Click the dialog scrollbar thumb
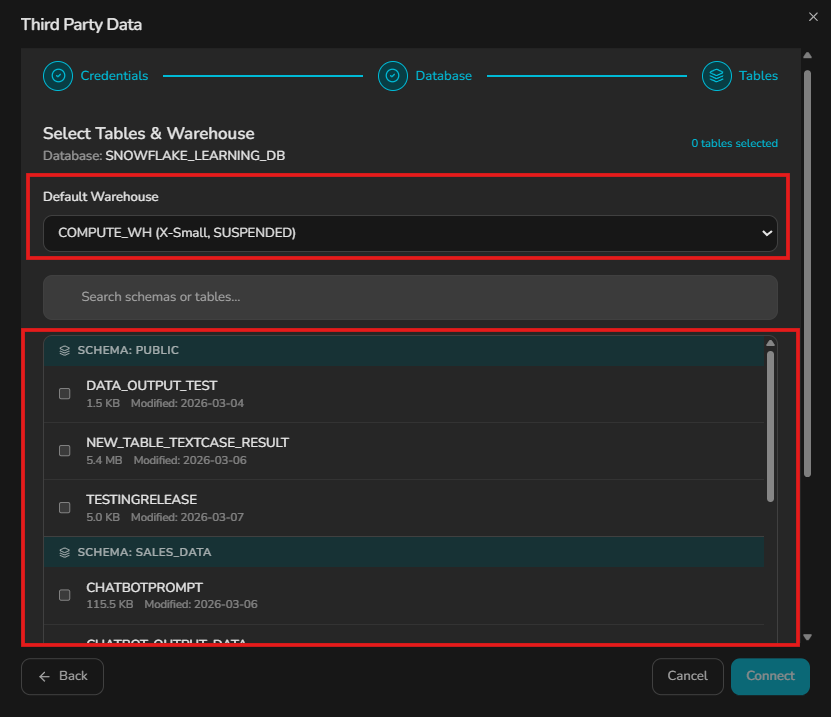This screenshot has height=717, width=831. tap(807, 274)
